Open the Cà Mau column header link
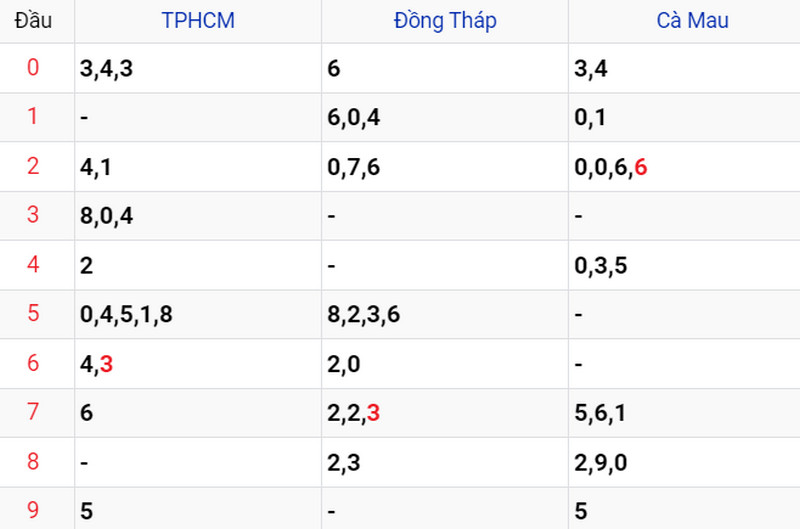 point(692,21)
